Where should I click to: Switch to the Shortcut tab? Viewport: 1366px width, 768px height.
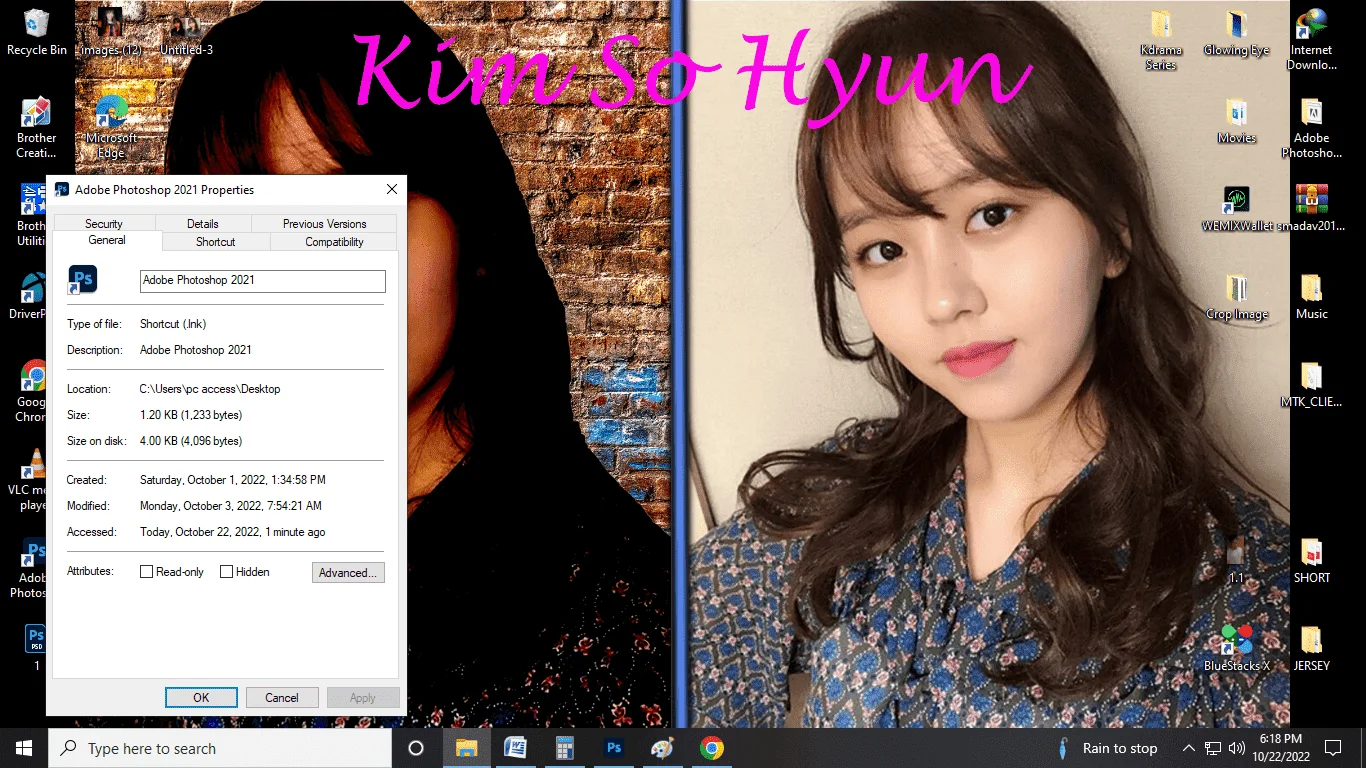click(x=215, y=242)
